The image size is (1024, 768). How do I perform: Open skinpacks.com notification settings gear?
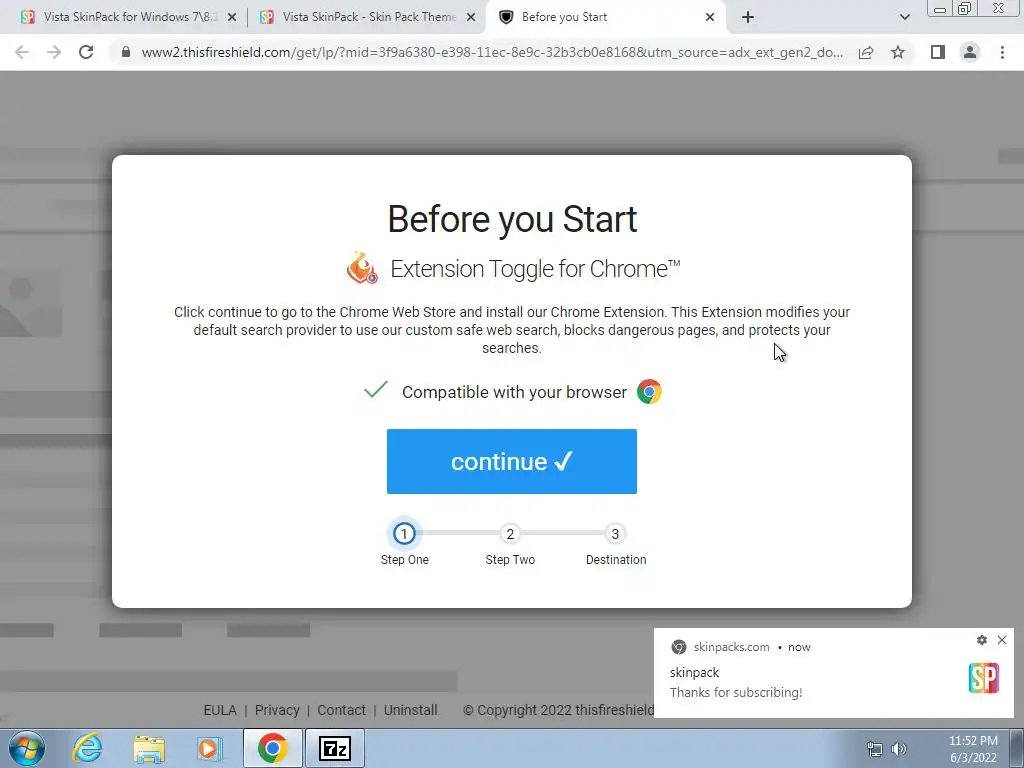(982, 640)
